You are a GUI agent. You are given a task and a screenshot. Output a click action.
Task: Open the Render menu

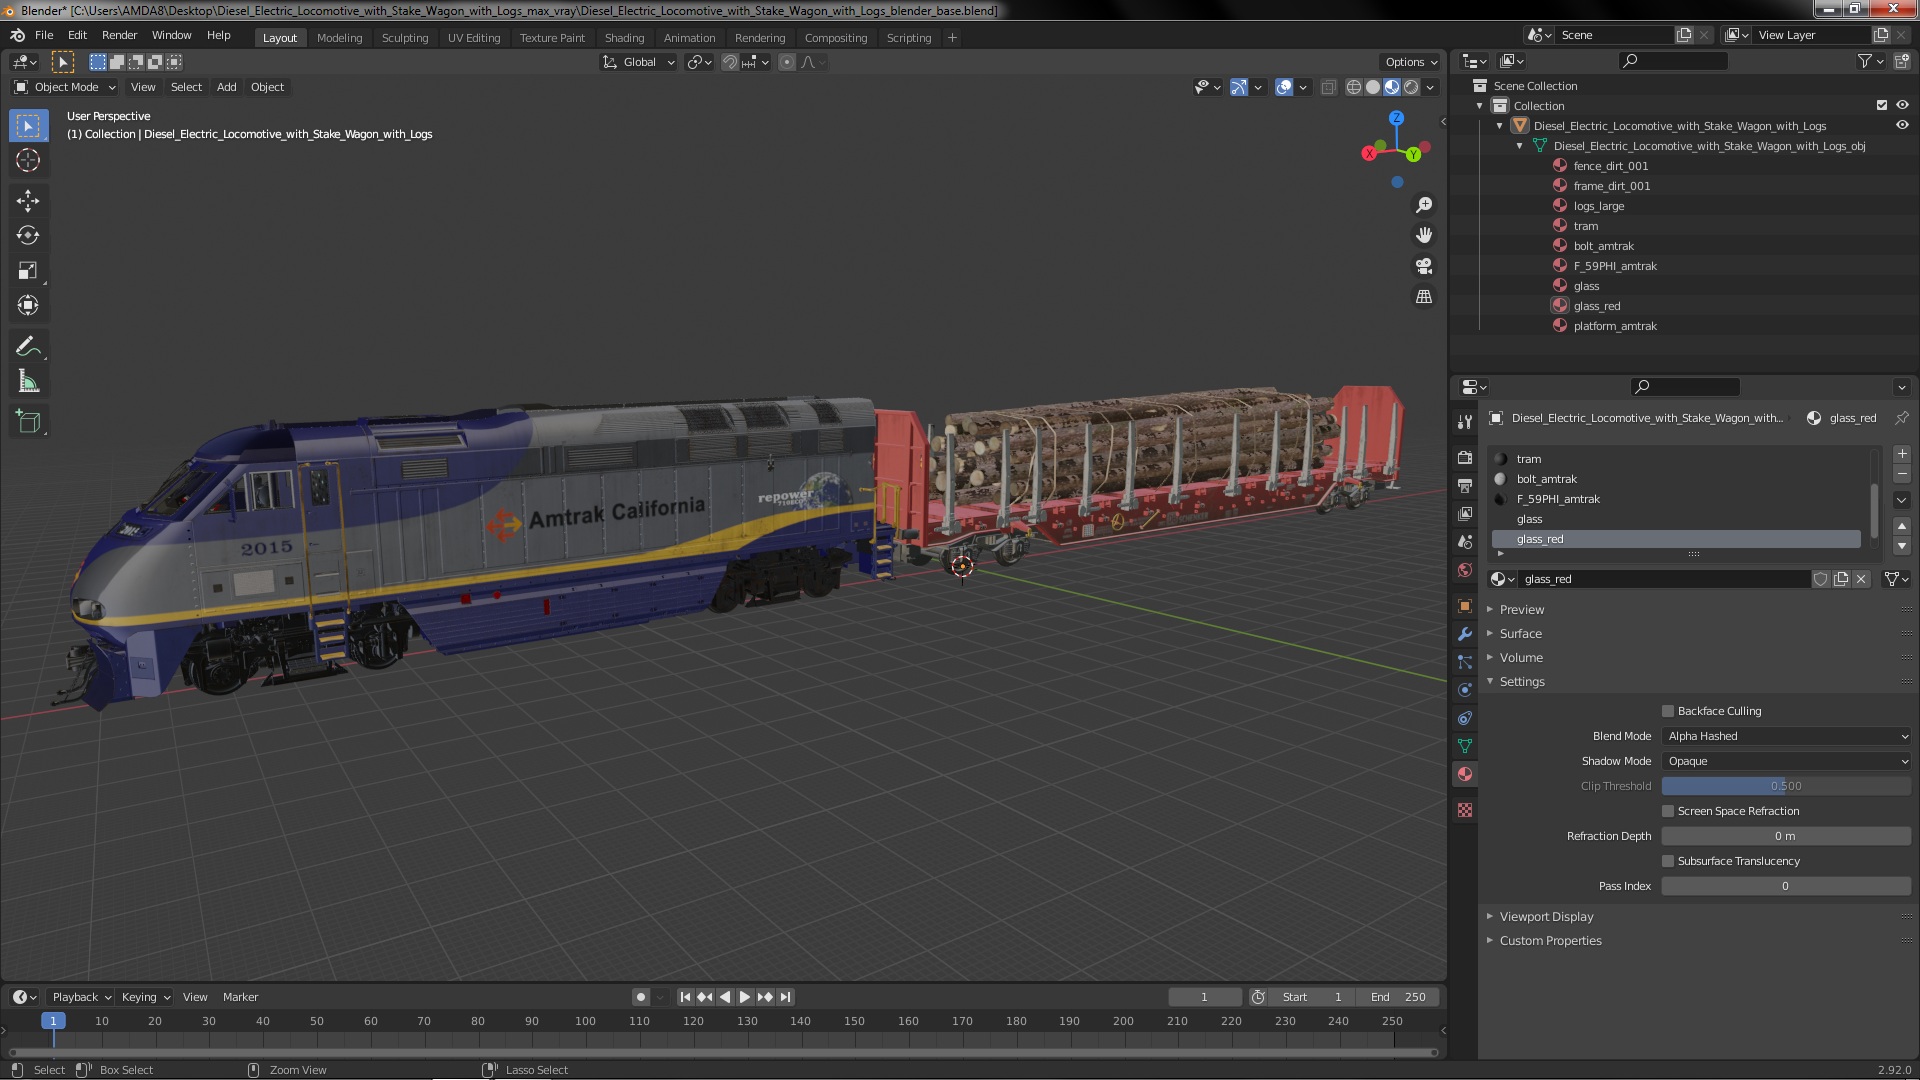click(x=119, y=35)
